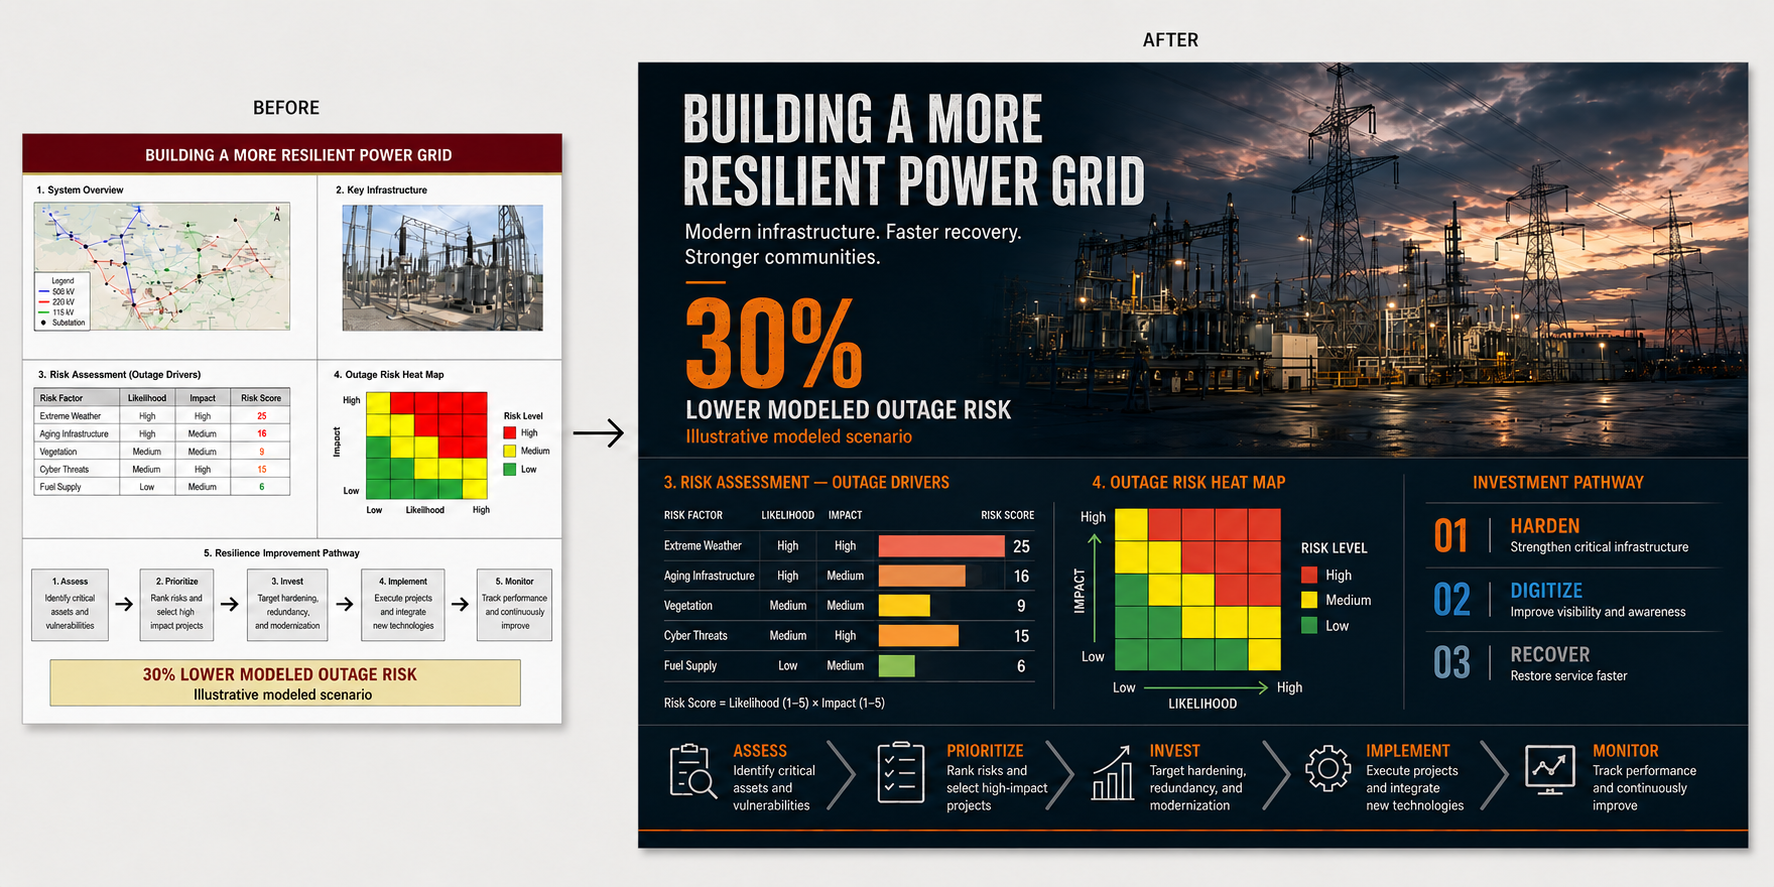Click "Aging Infrastructure" row in Before table
Screen dimensions: 1774x887
[x=163, y=434]
